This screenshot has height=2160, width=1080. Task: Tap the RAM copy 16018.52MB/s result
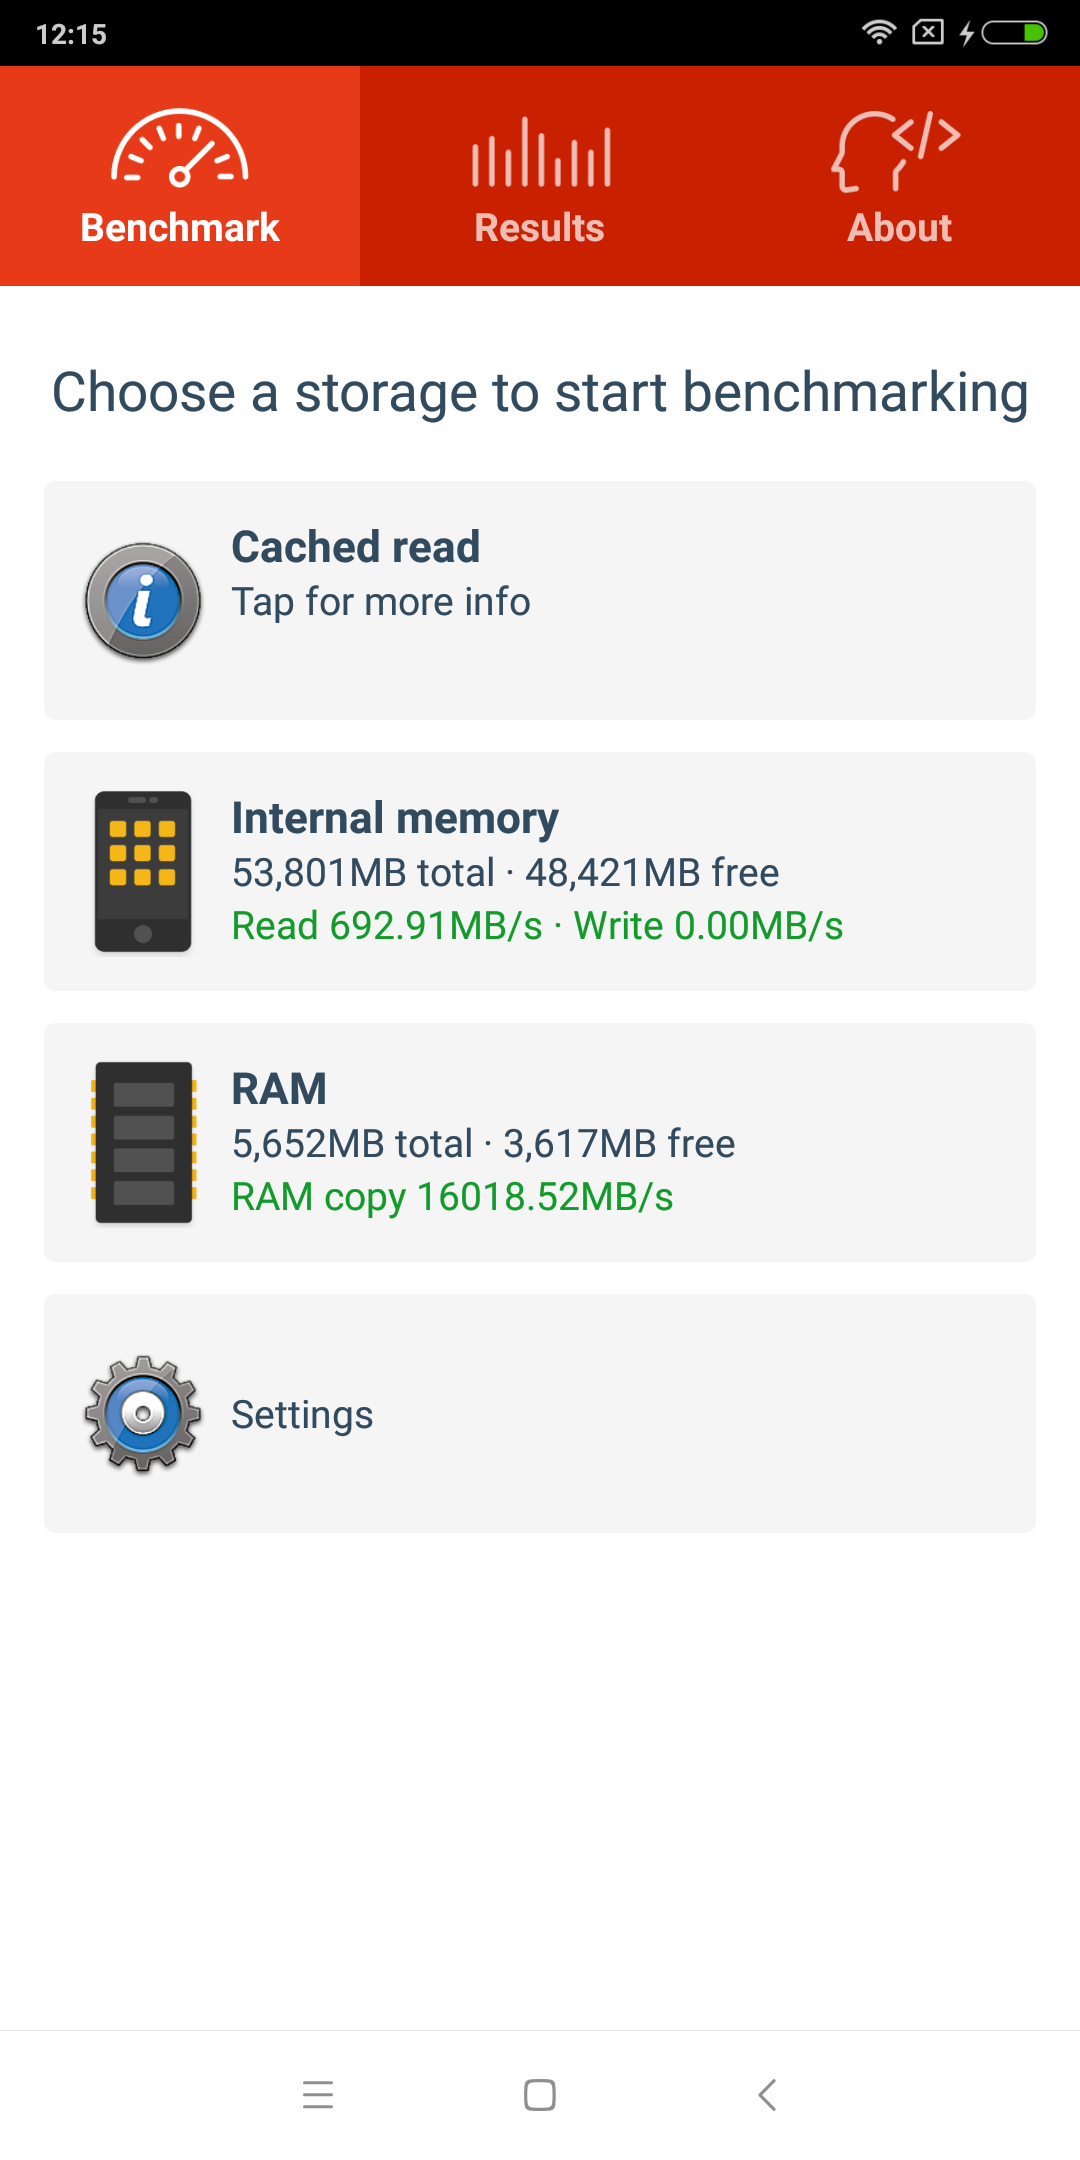(453, 1197)
